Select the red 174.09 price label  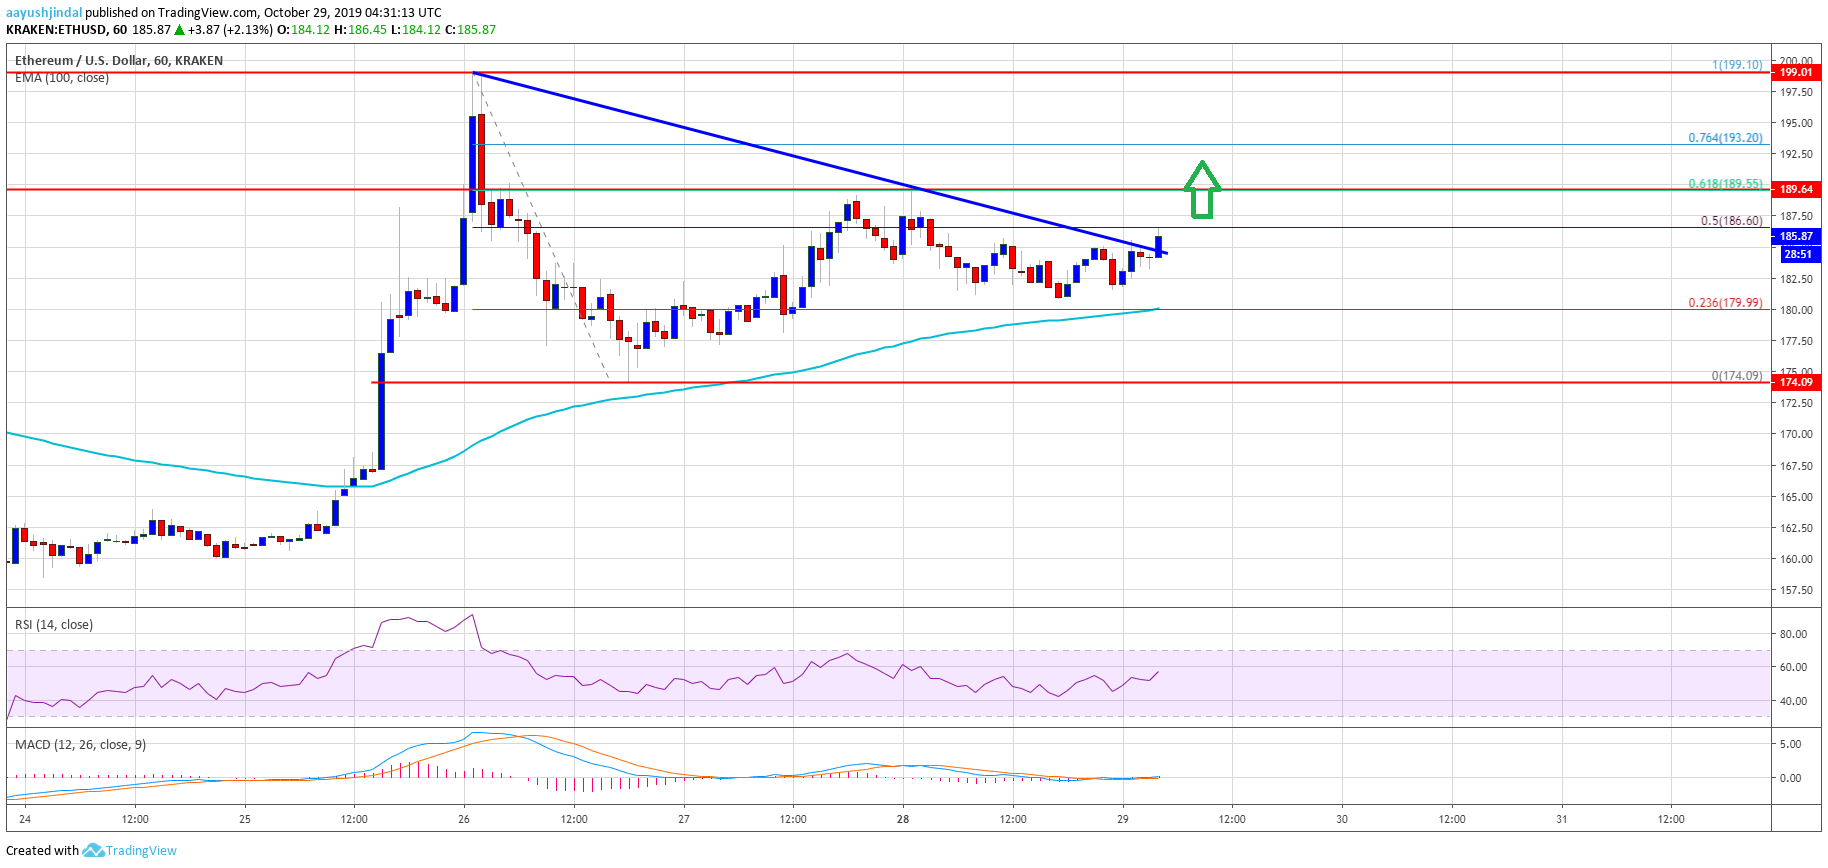click(x=1795, y=382)
